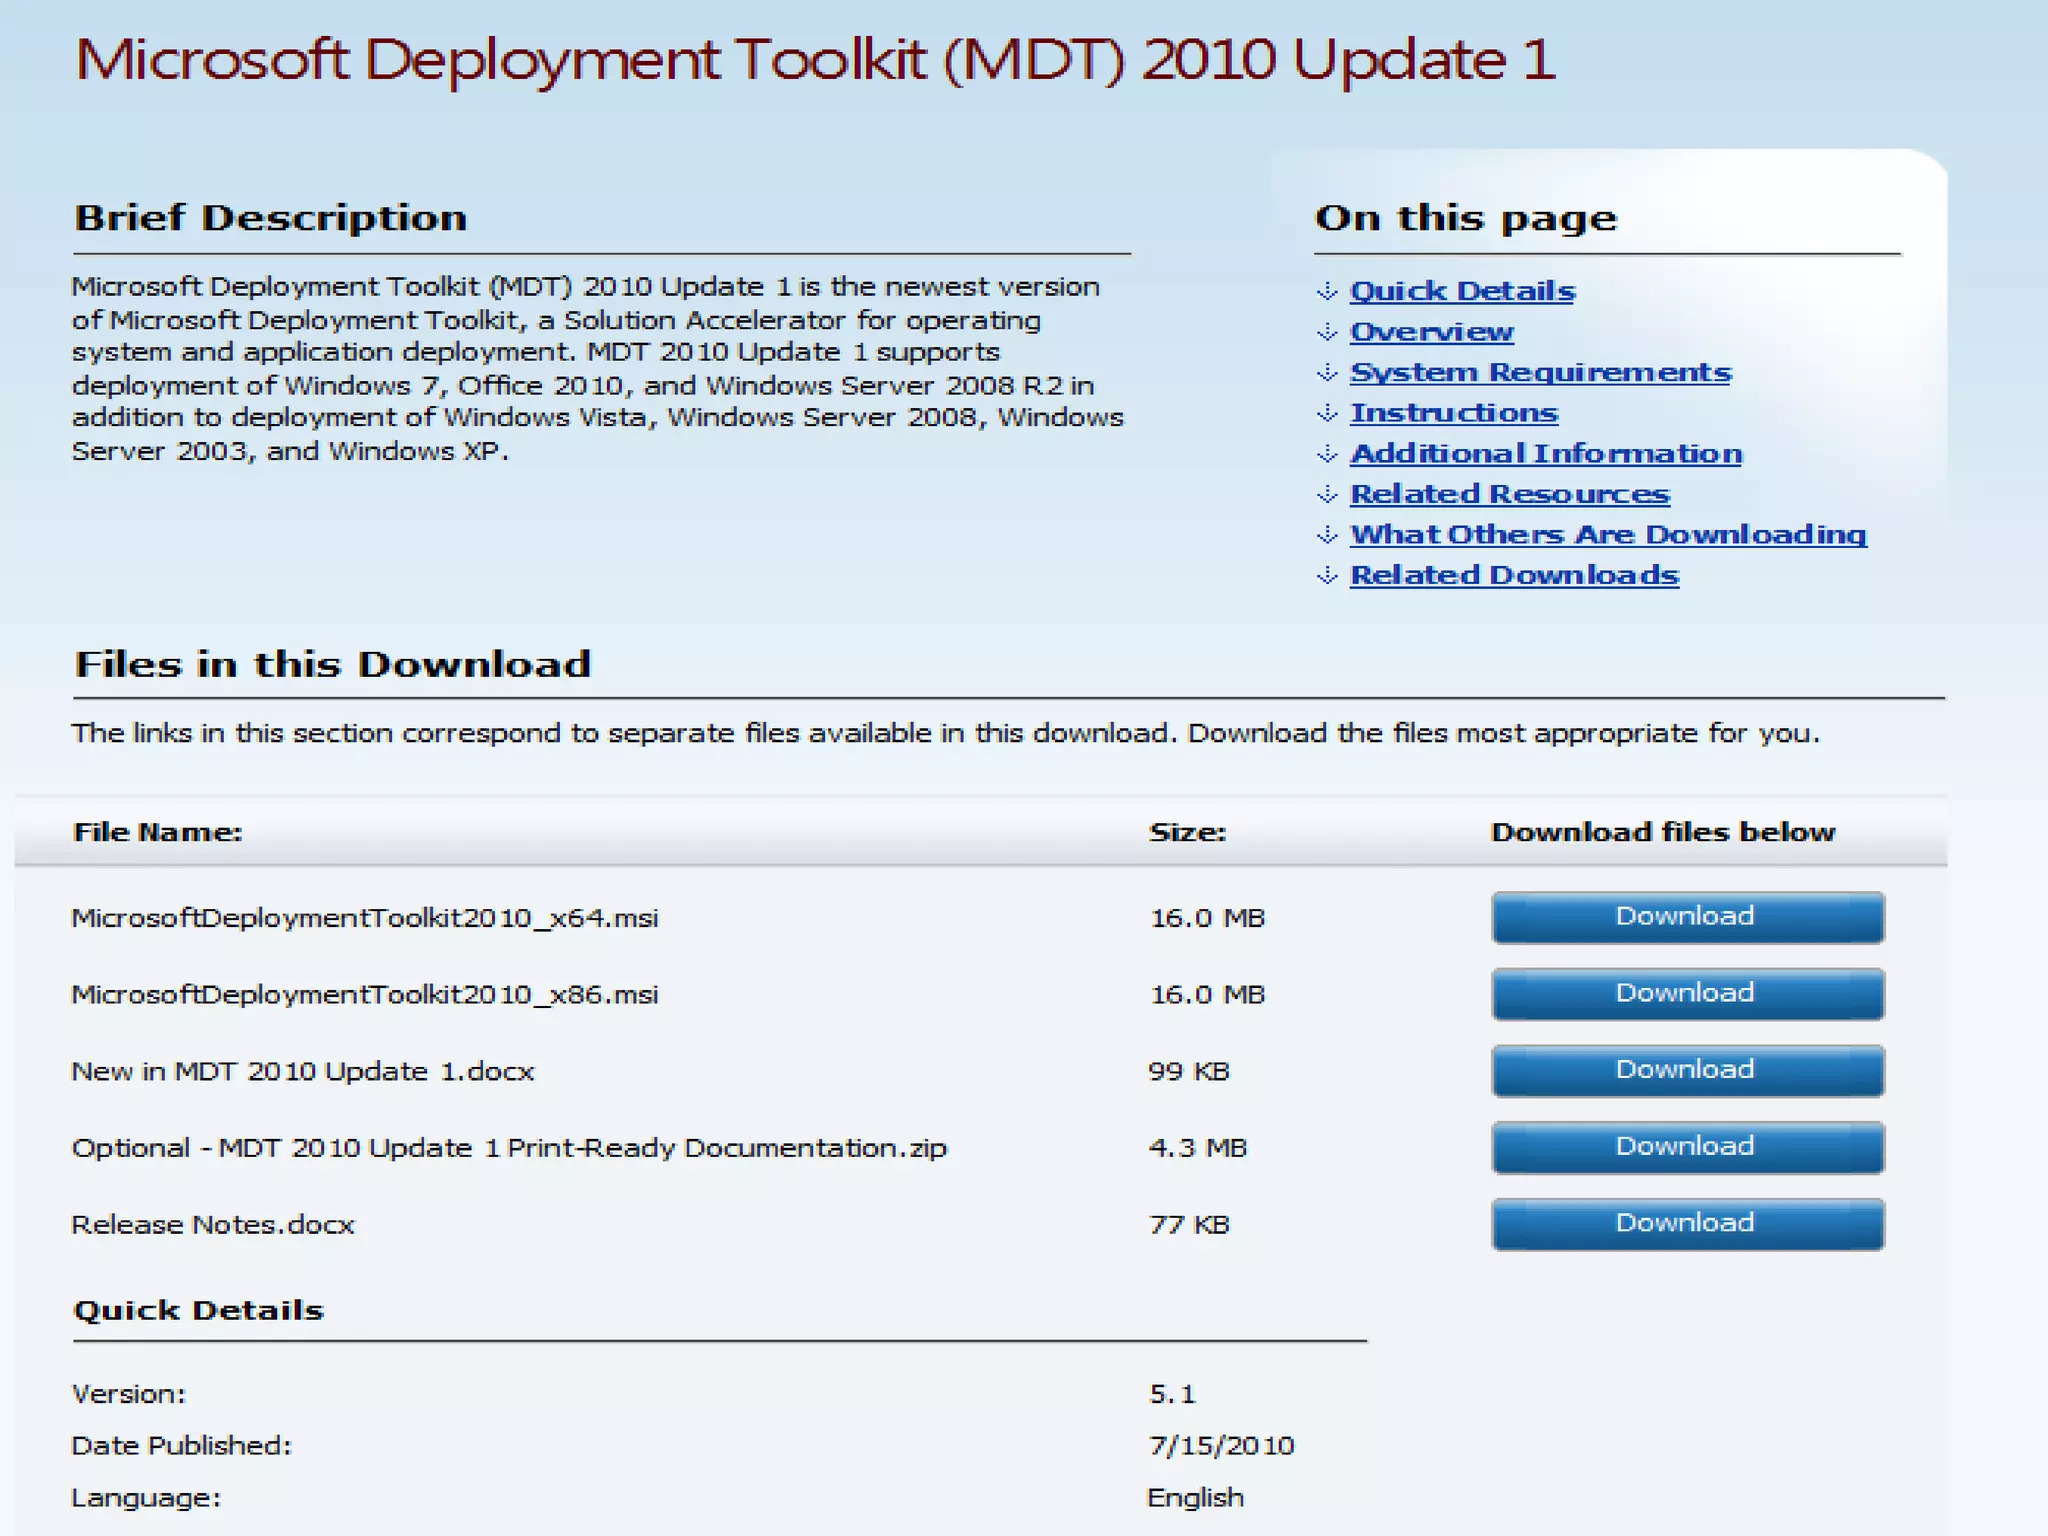Download New in MDT 2010 Update 1.docx

(1688, 1071)
